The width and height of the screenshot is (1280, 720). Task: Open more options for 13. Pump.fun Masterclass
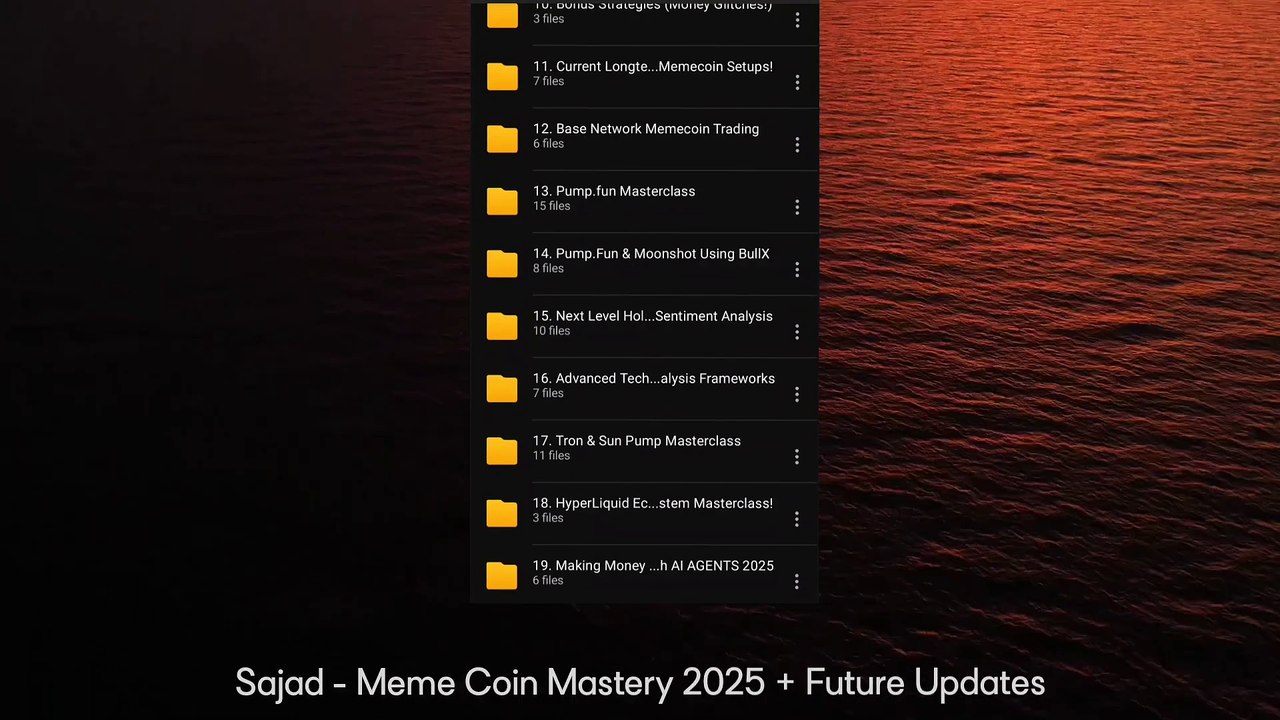point(797,207)
